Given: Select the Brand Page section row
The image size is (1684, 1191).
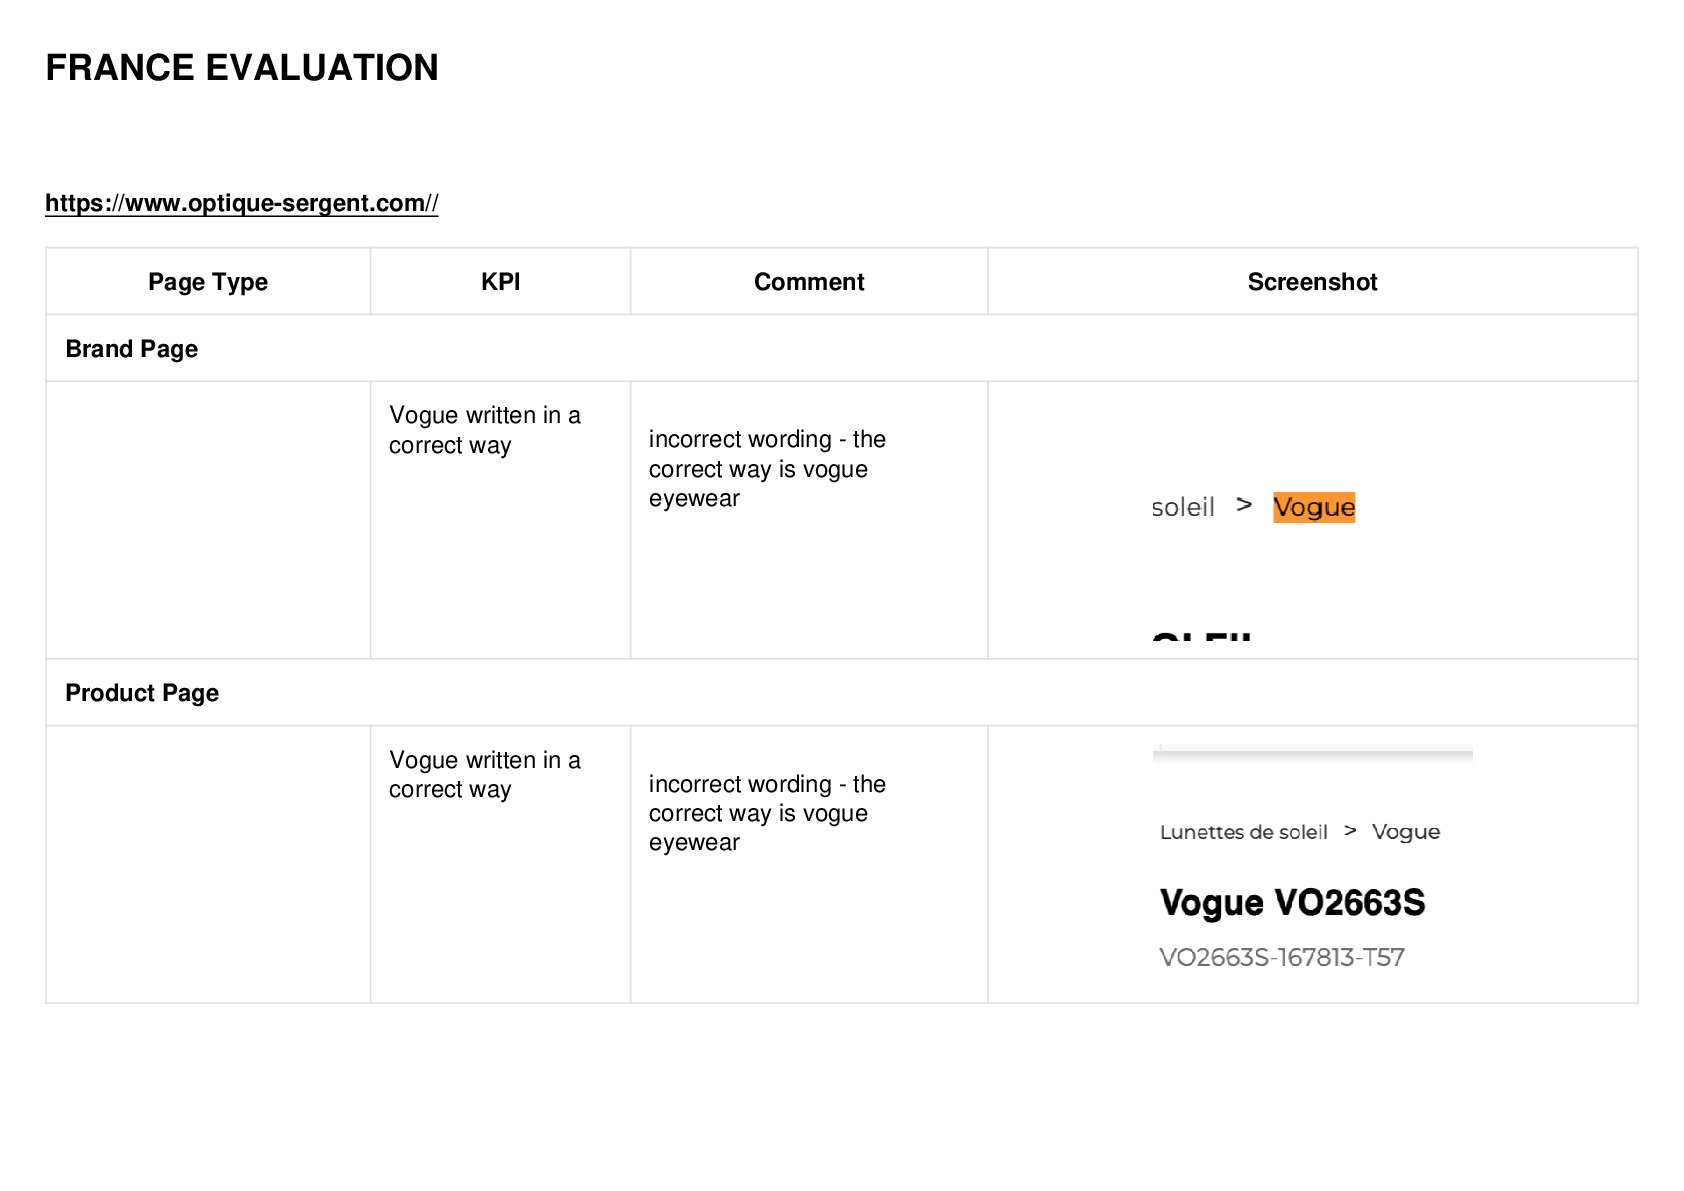Looking at the screenshot, I should (x=842, y=348).
